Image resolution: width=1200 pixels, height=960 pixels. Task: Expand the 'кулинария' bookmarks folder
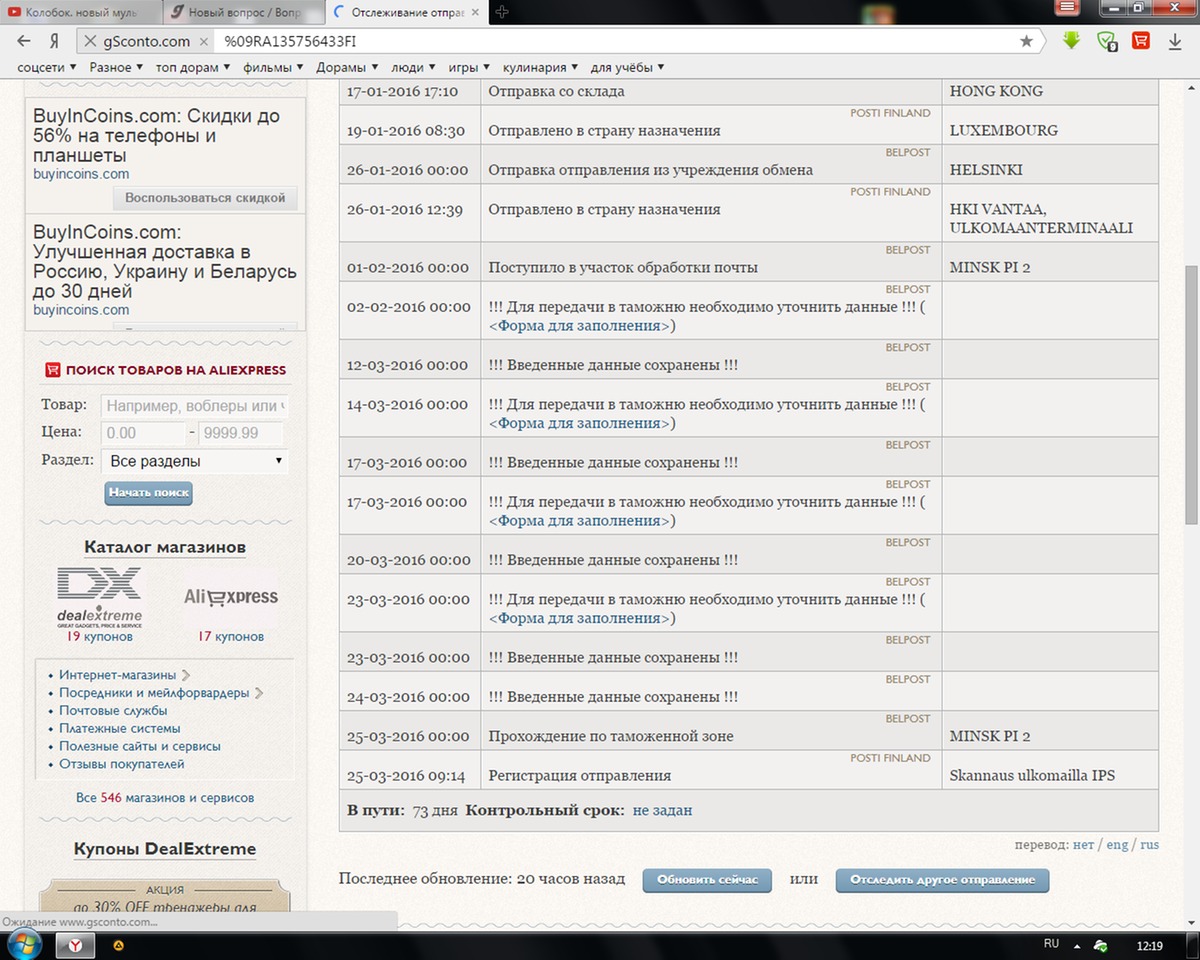click(x=541, y=67)
